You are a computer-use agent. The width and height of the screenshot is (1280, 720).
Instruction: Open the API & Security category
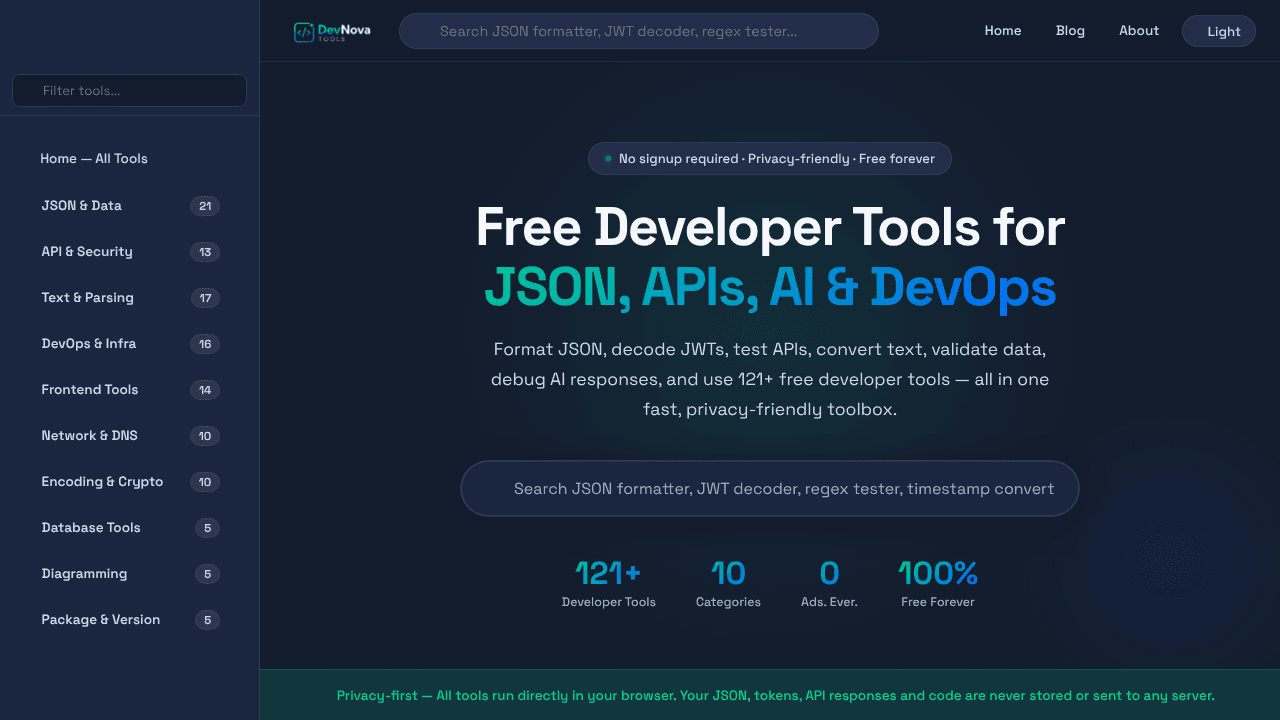130,252
